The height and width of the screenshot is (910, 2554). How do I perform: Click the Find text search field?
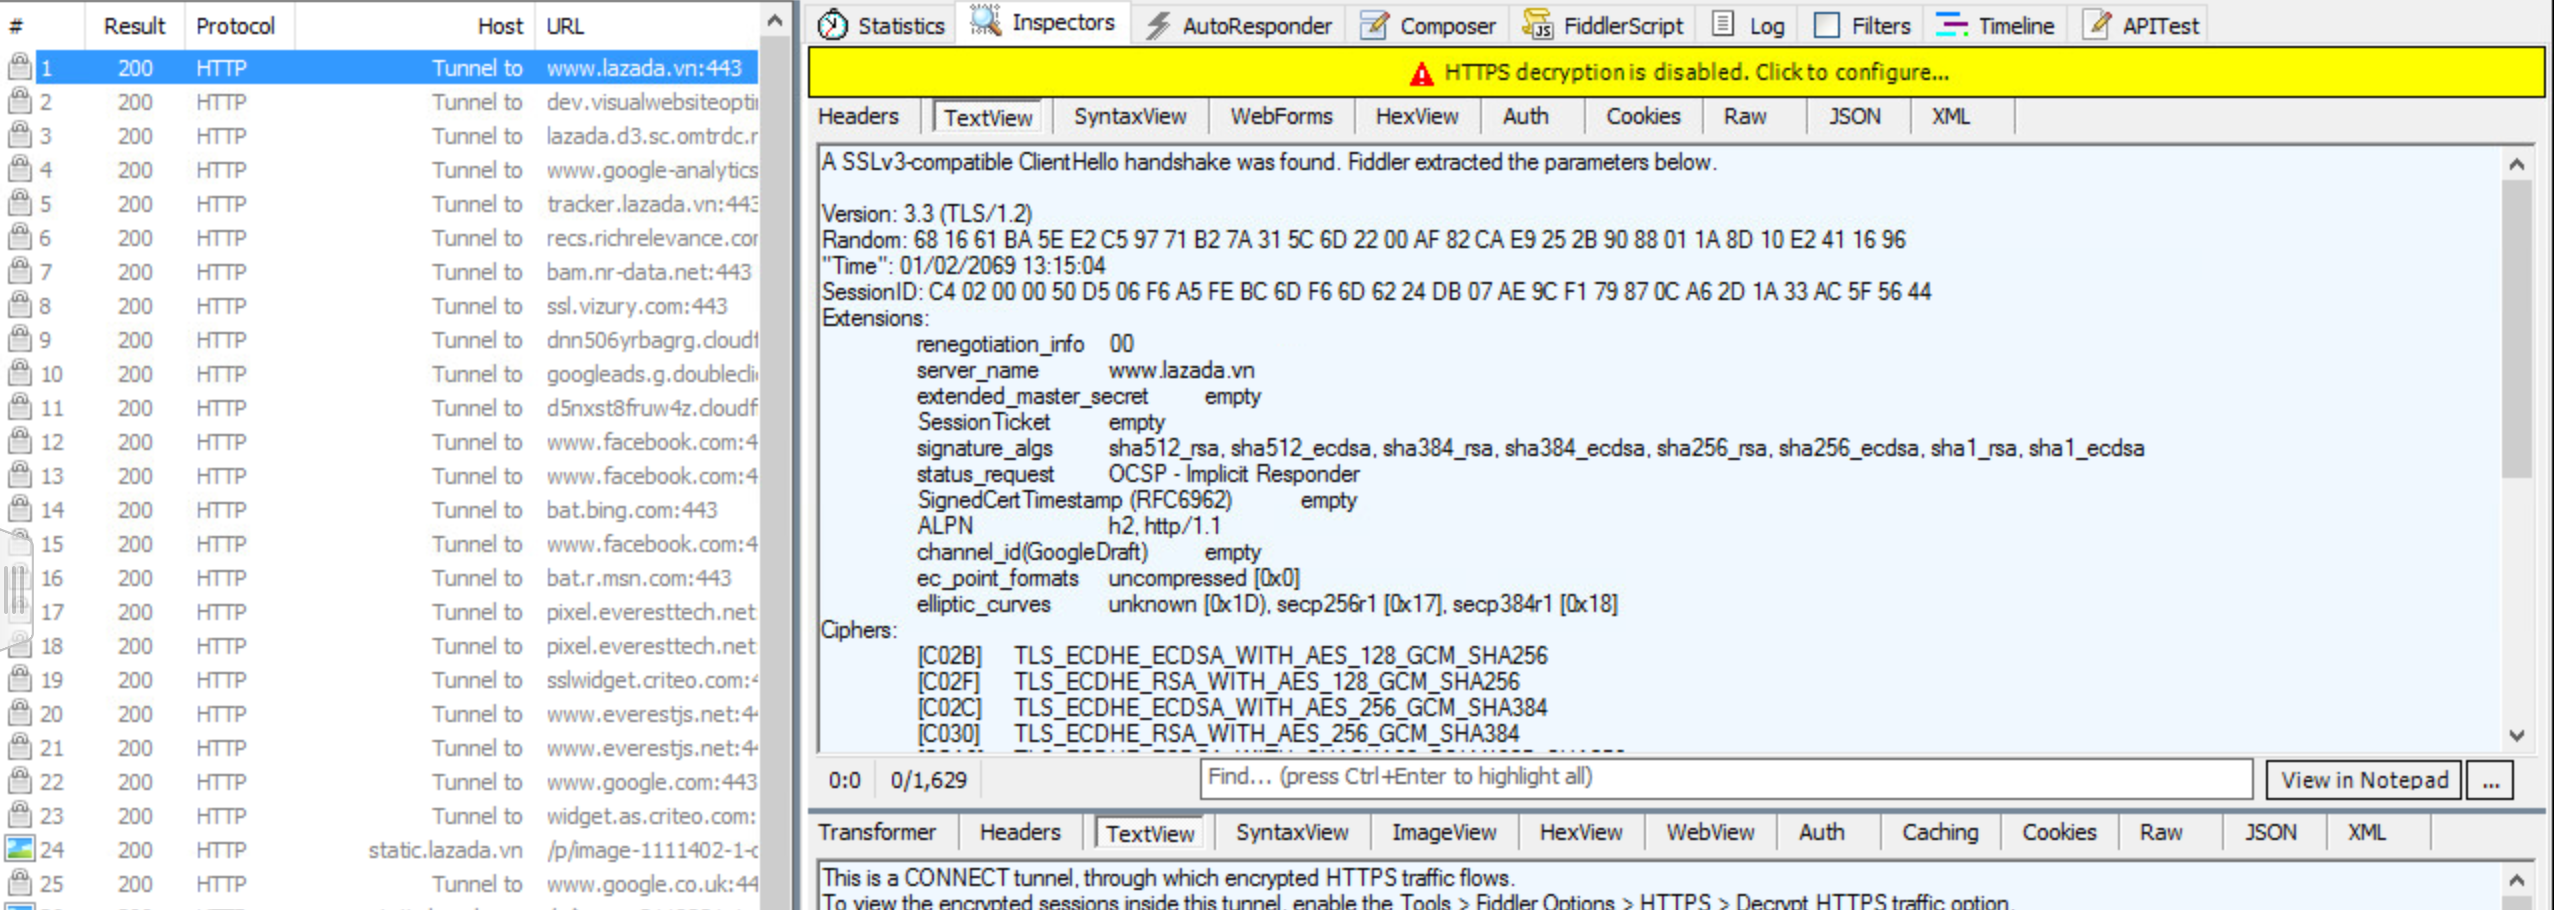[1725, 777]
